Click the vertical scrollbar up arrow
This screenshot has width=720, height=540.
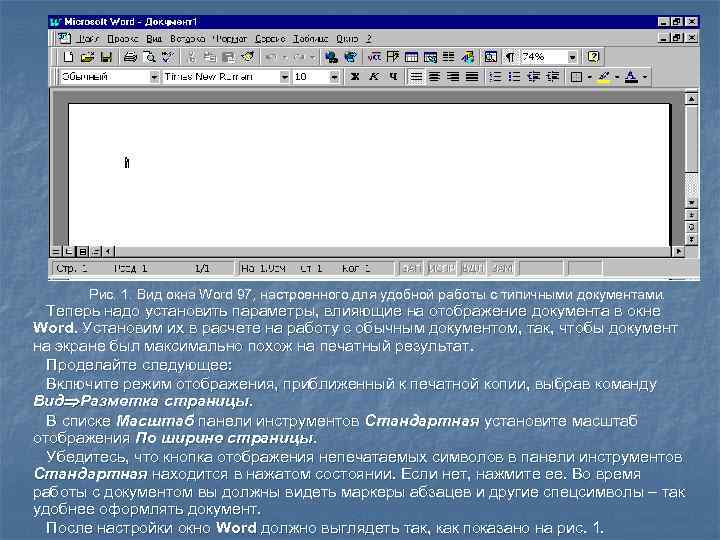click(692, 99)
